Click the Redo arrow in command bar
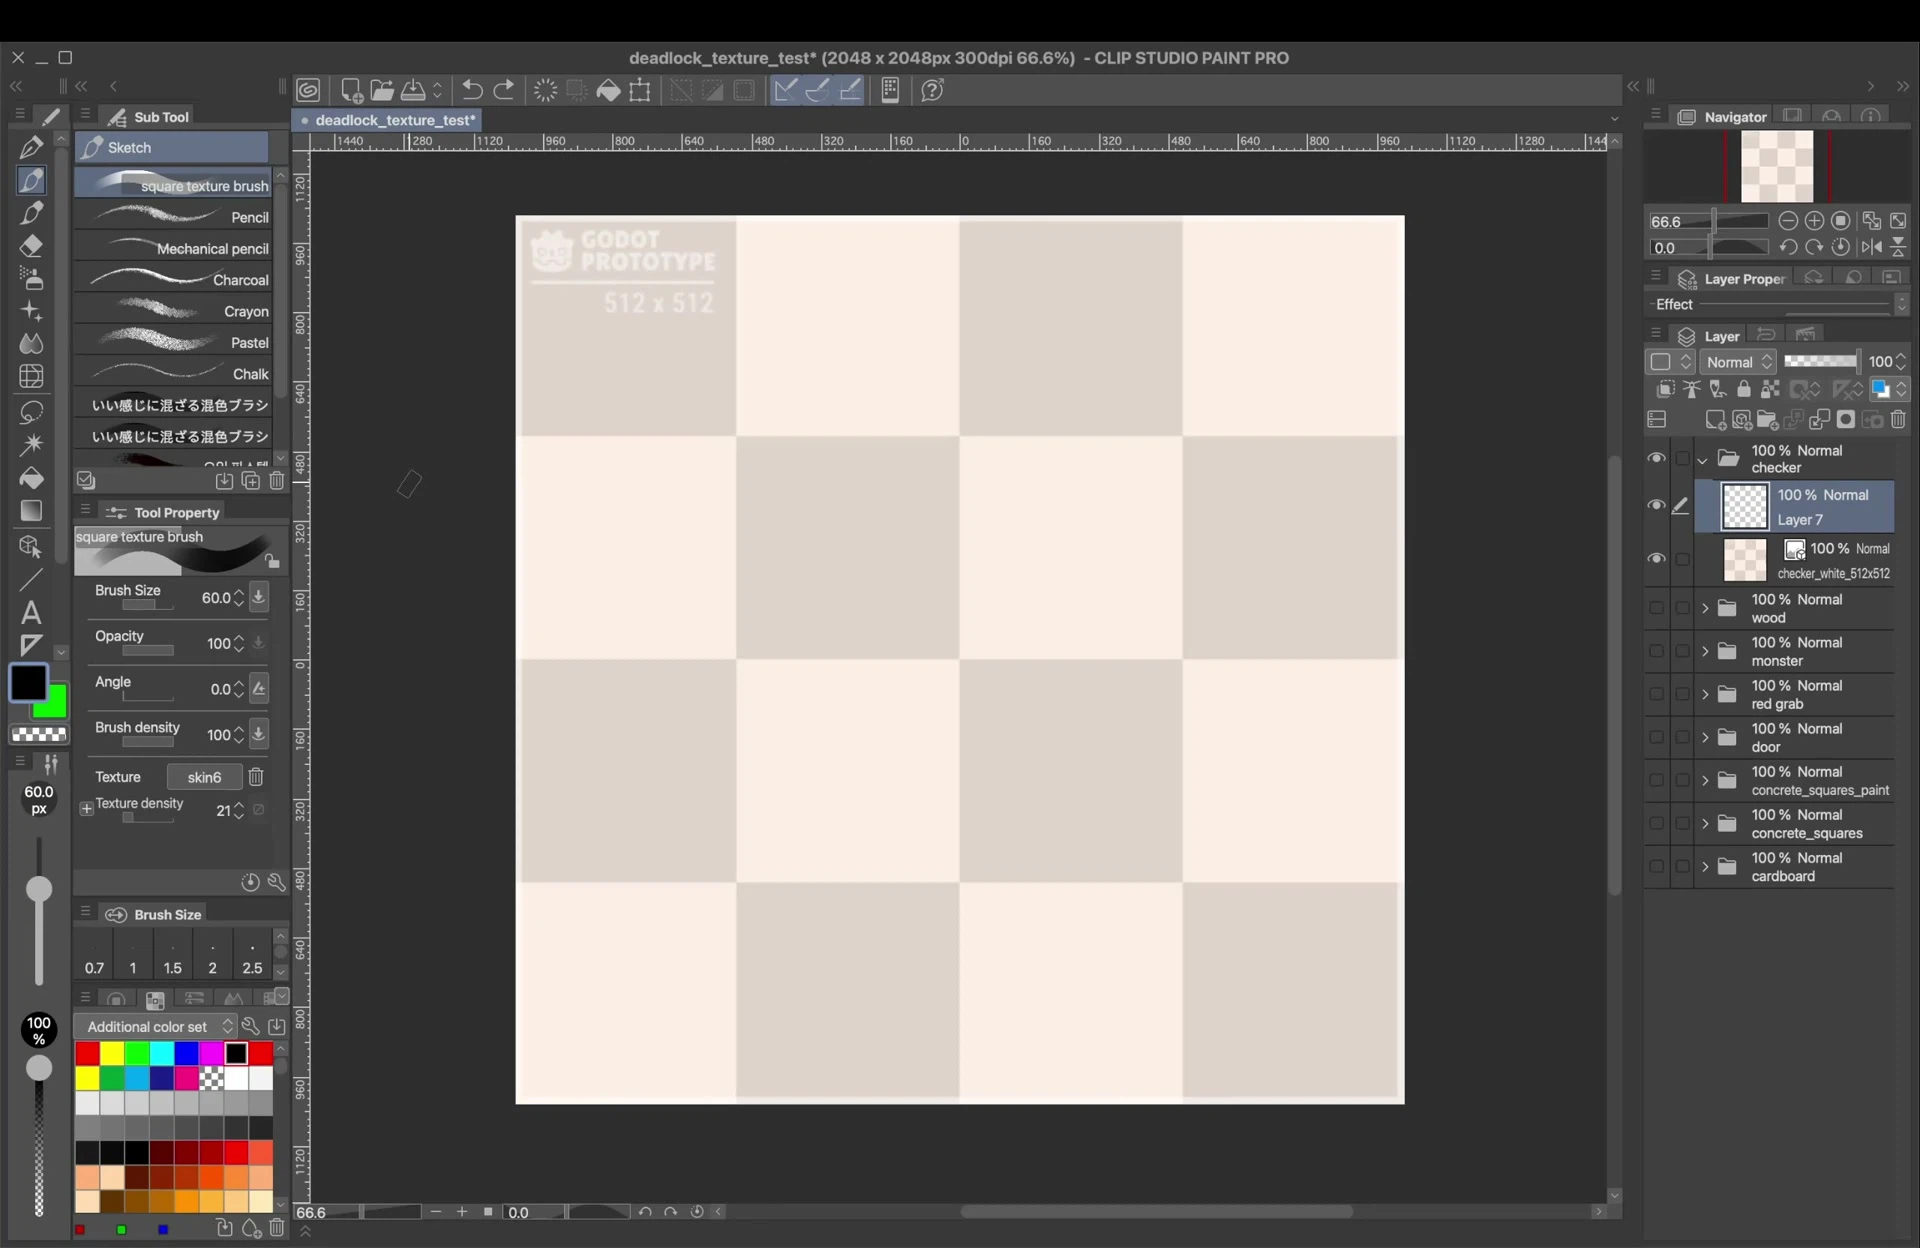Screen dimensions: 1920x1248 (x=504, y=90)
